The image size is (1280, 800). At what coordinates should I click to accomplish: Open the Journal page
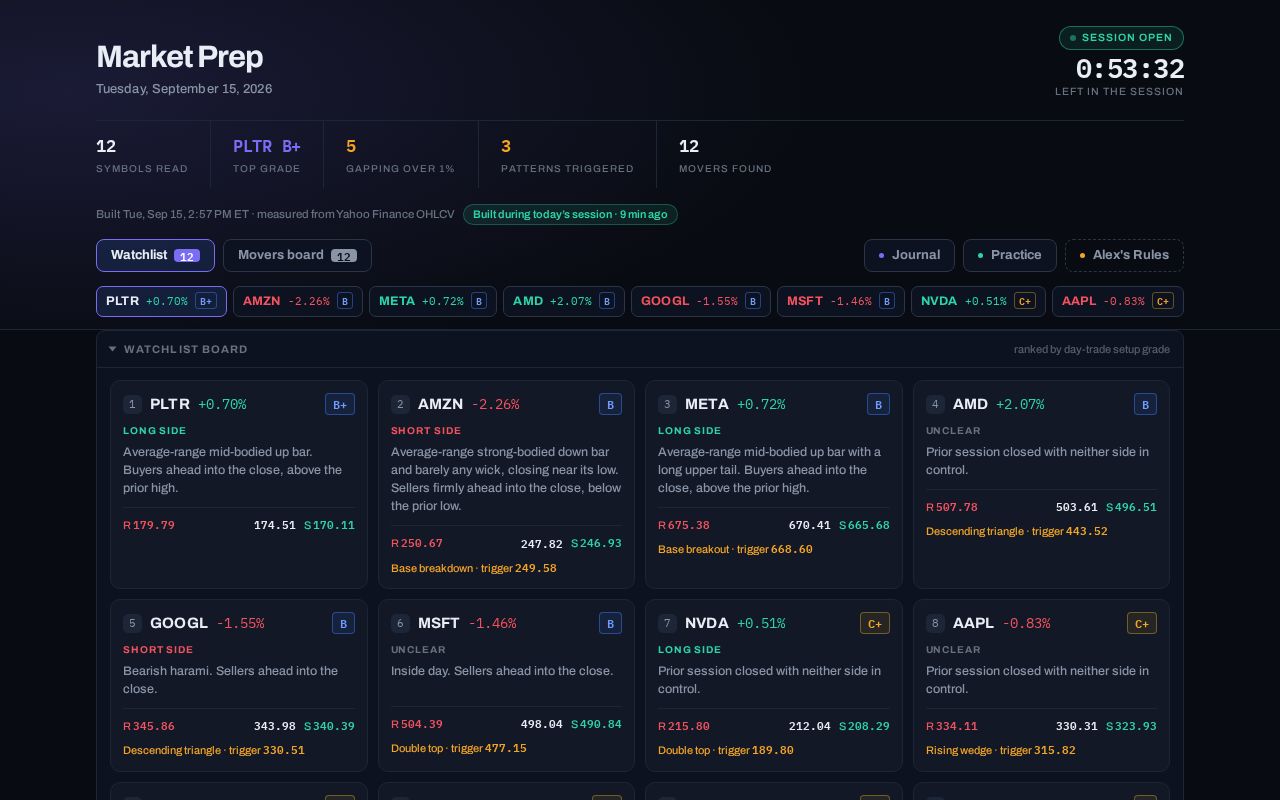click(x=909, y=255)
